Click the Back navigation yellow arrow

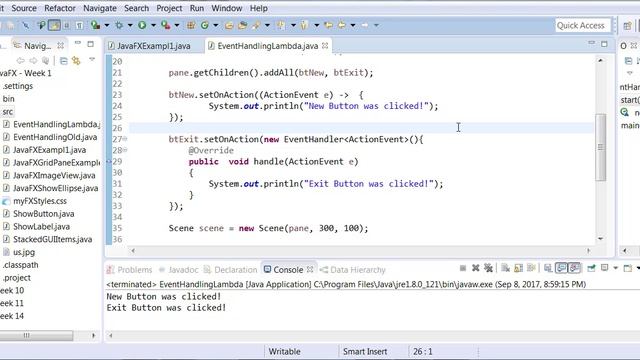(x=342, y=25)
